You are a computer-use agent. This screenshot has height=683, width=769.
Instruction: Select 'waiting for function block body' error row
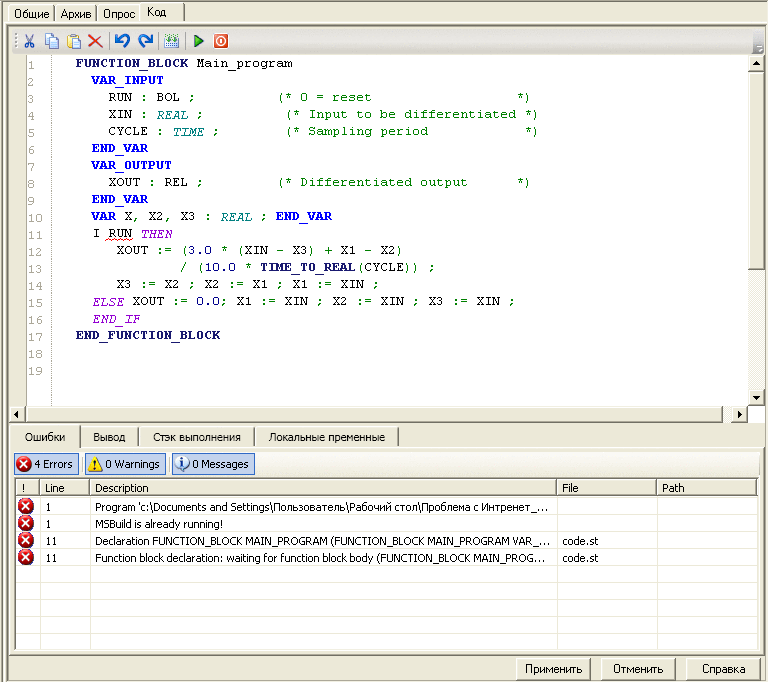pos(386,557)
